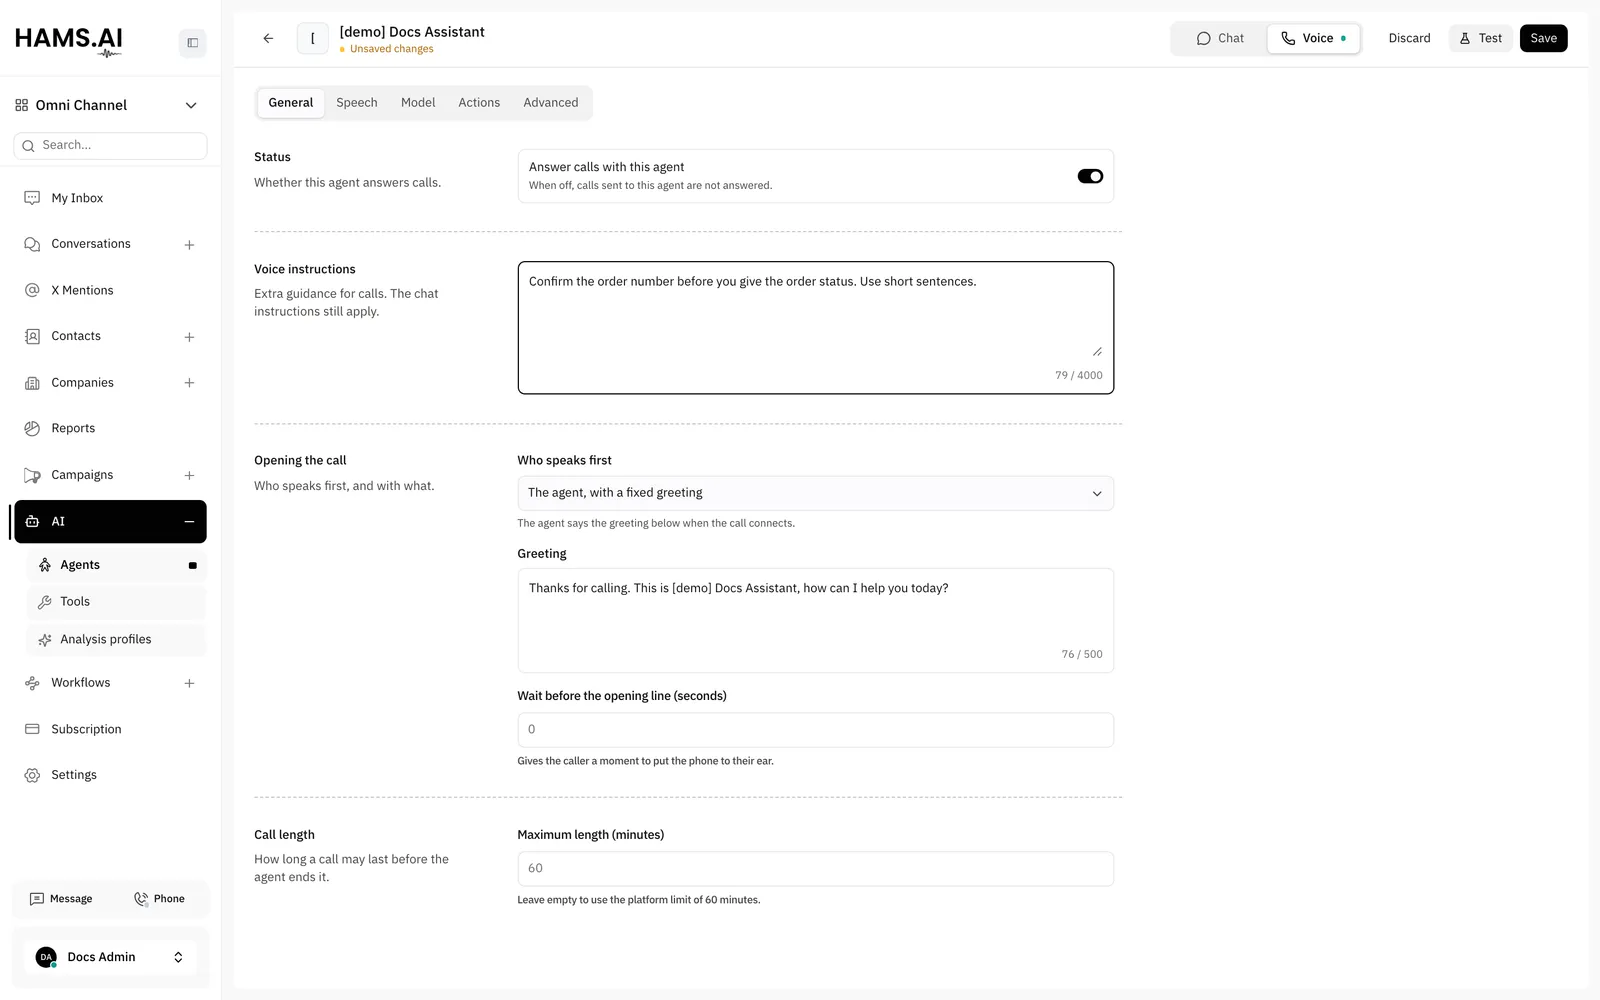Click the Reports pie chart icon
Image resolution: width=1600 pixels, height=1000 pixels.
pos(32,428)
